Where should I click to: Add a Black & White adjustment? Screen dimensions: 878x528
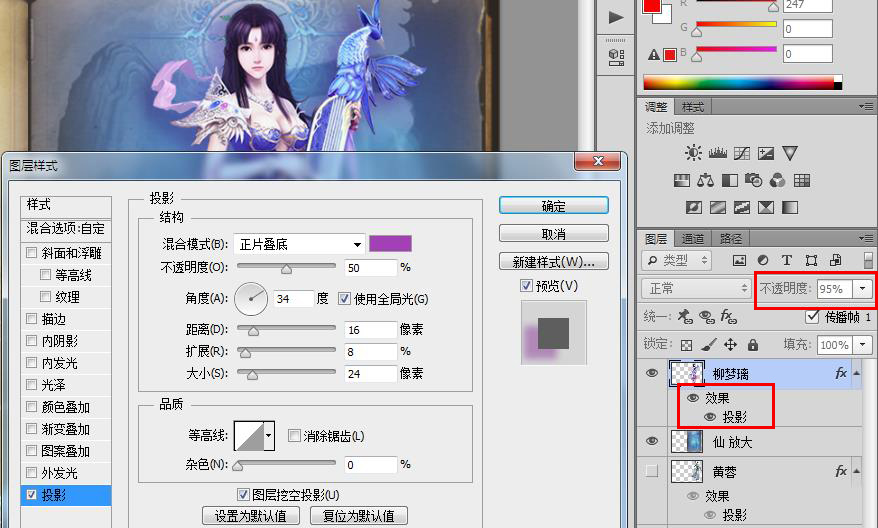[x=730, y=180]
